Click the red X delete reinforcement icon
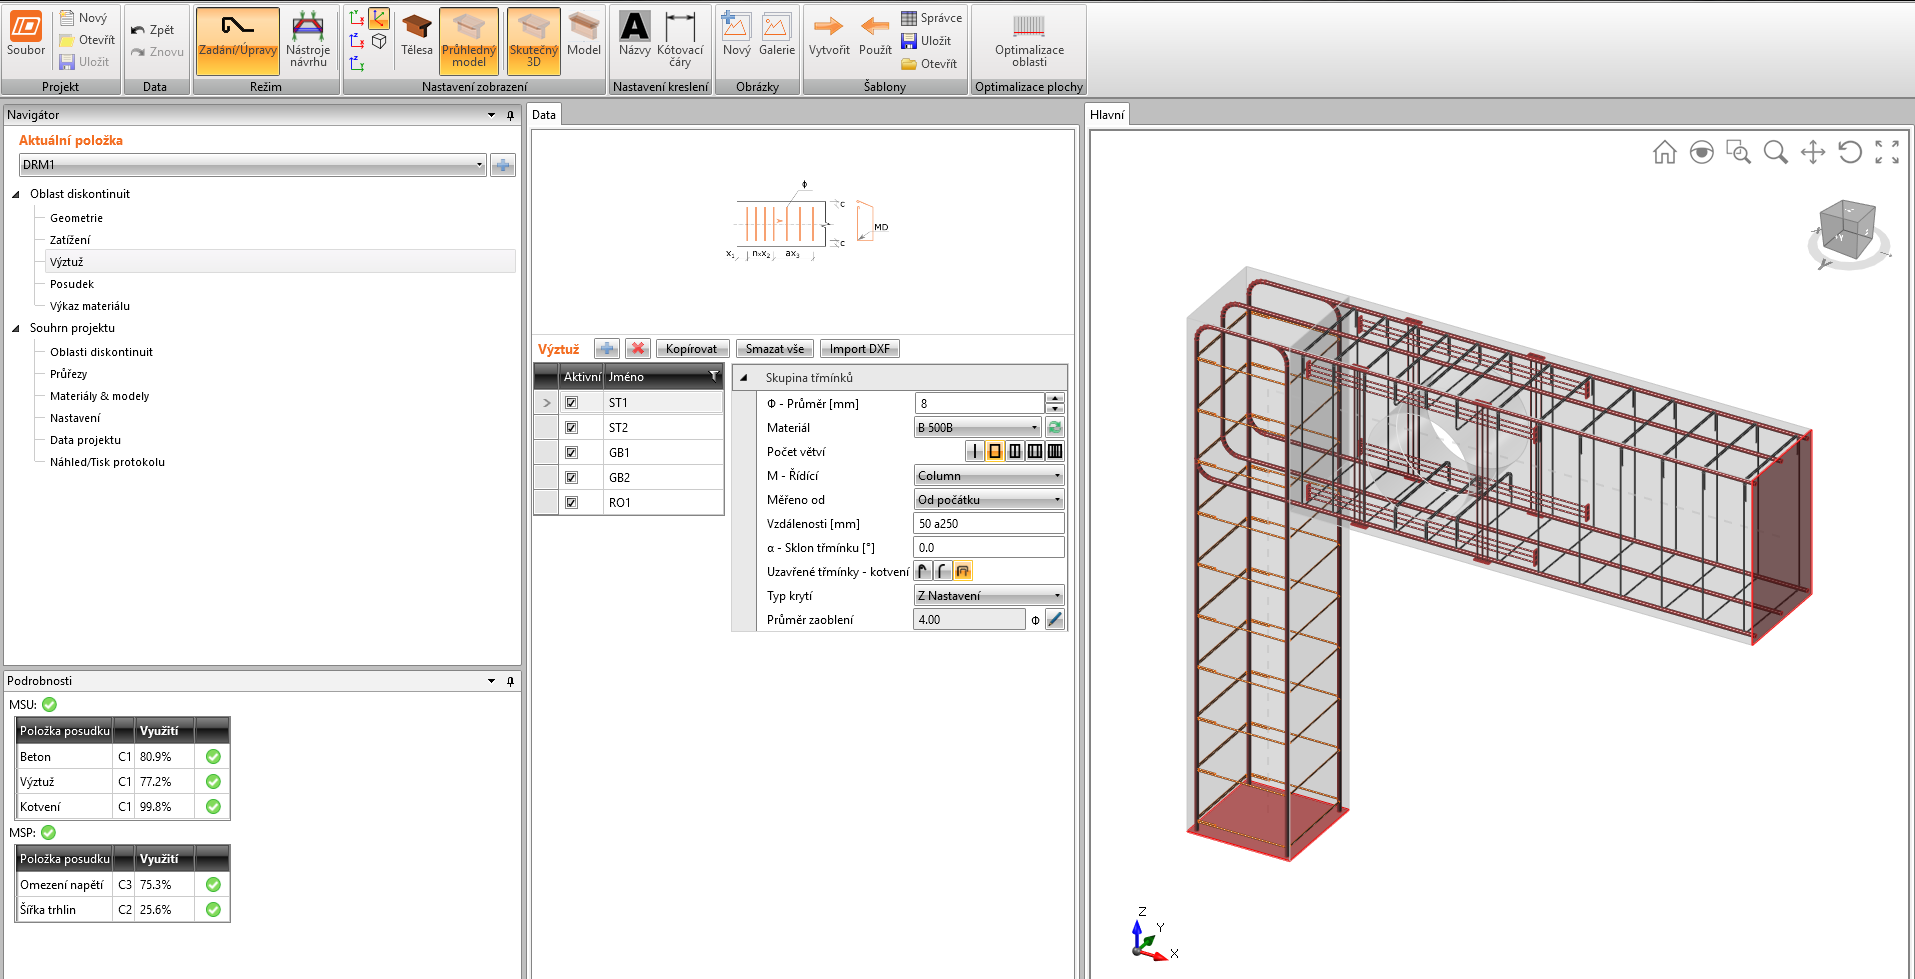This screenshot has height=979, width=1915. [x=637, y=349]
